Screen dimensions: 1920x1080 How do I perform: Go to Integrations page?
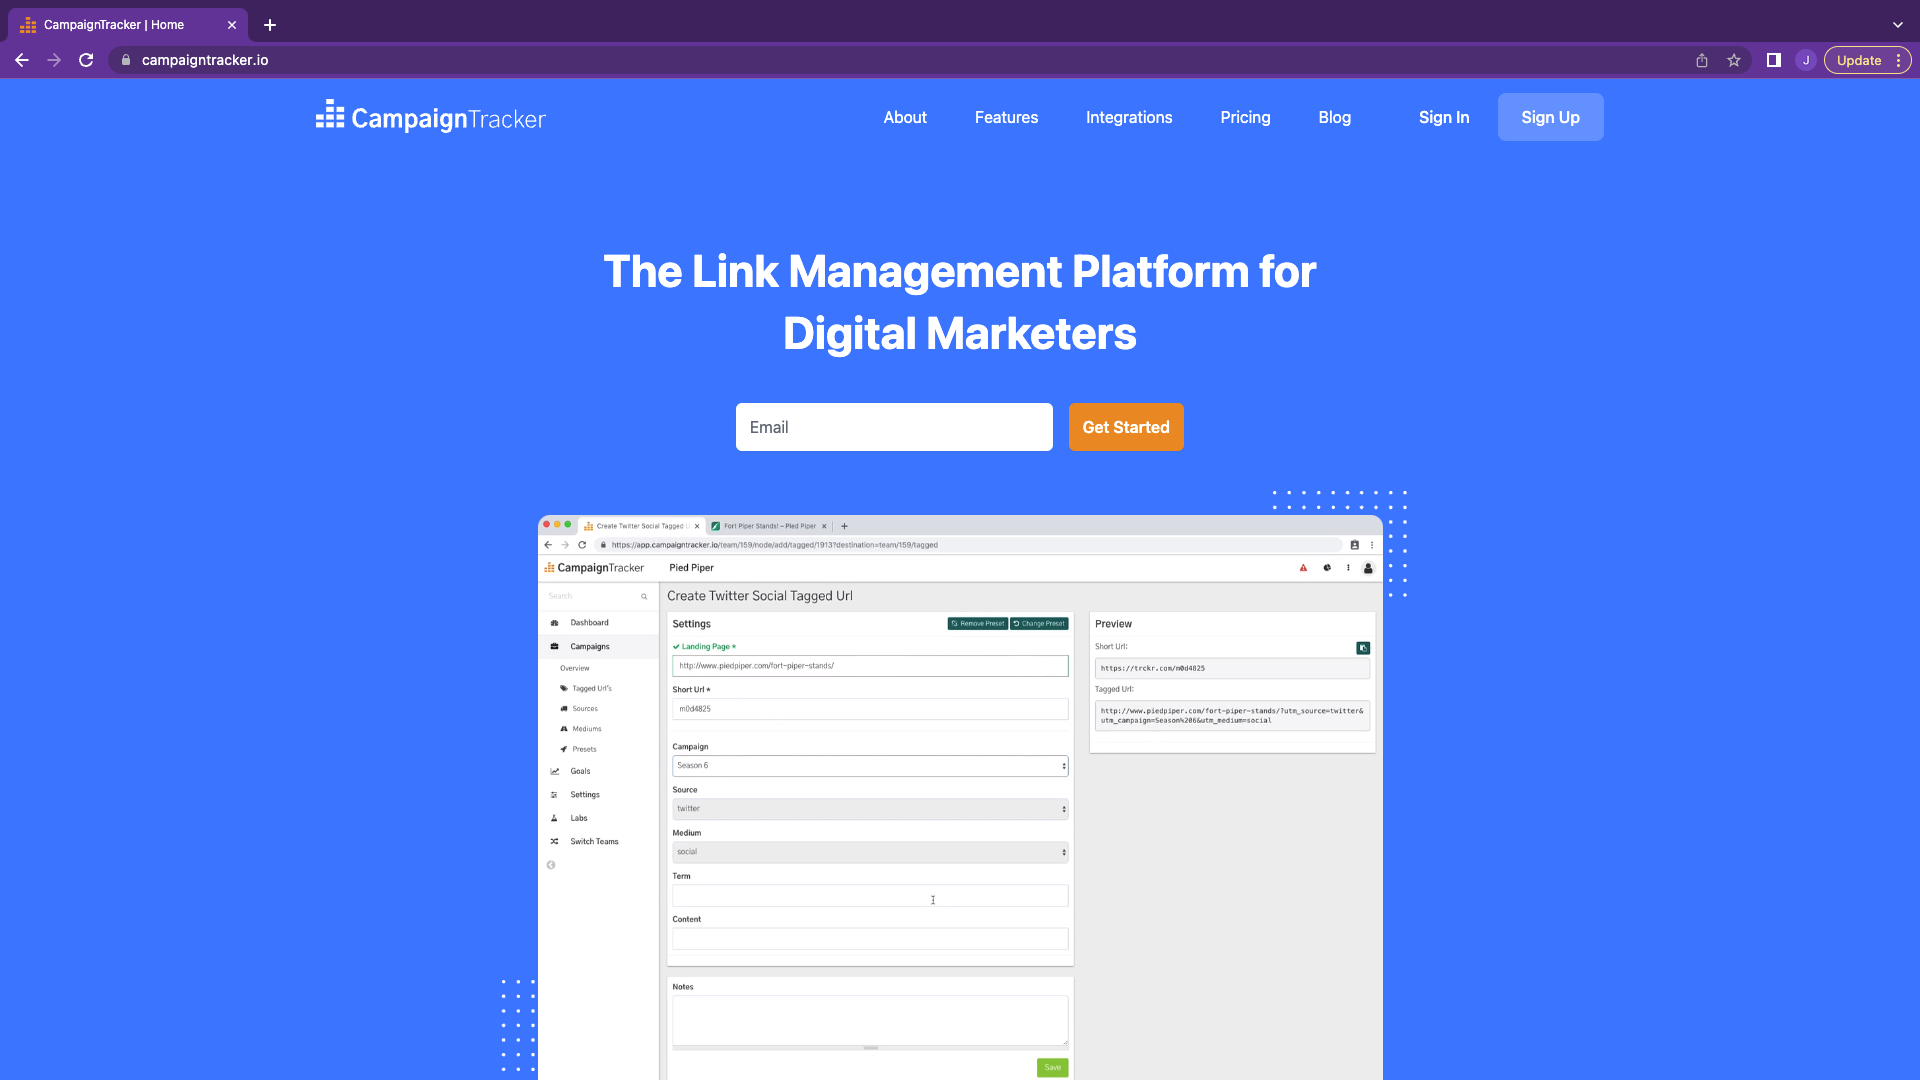[x=1129, y=117]
